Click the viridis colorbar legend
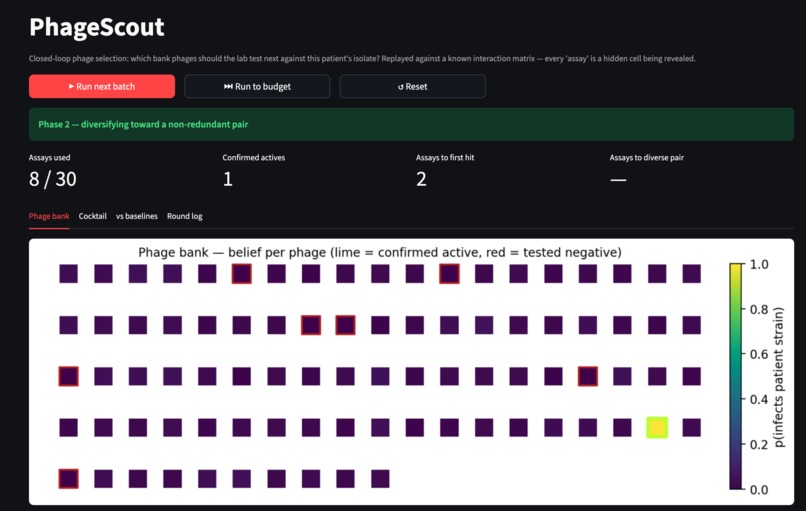Image resolution: width=806 pixels, height=511 pixels. (x=736, y=376)
